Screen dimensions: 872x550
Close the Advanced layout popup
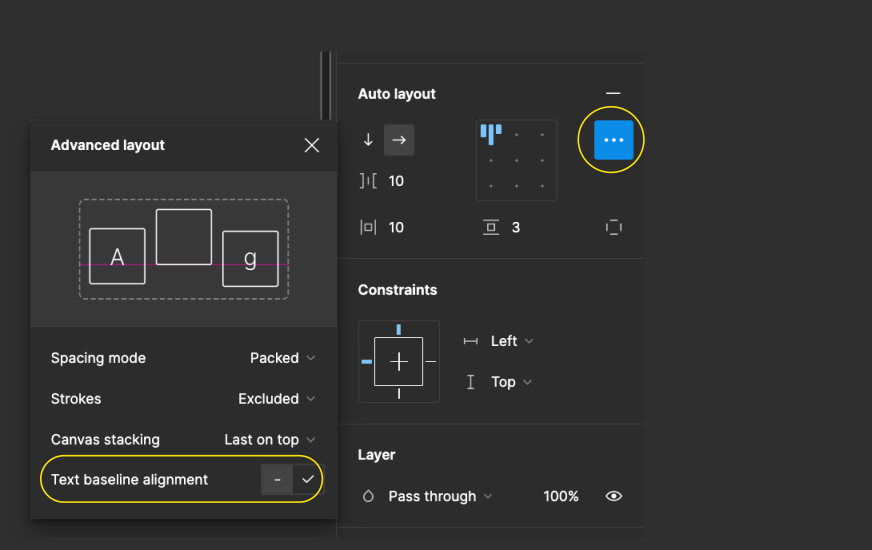pos(312,145)
